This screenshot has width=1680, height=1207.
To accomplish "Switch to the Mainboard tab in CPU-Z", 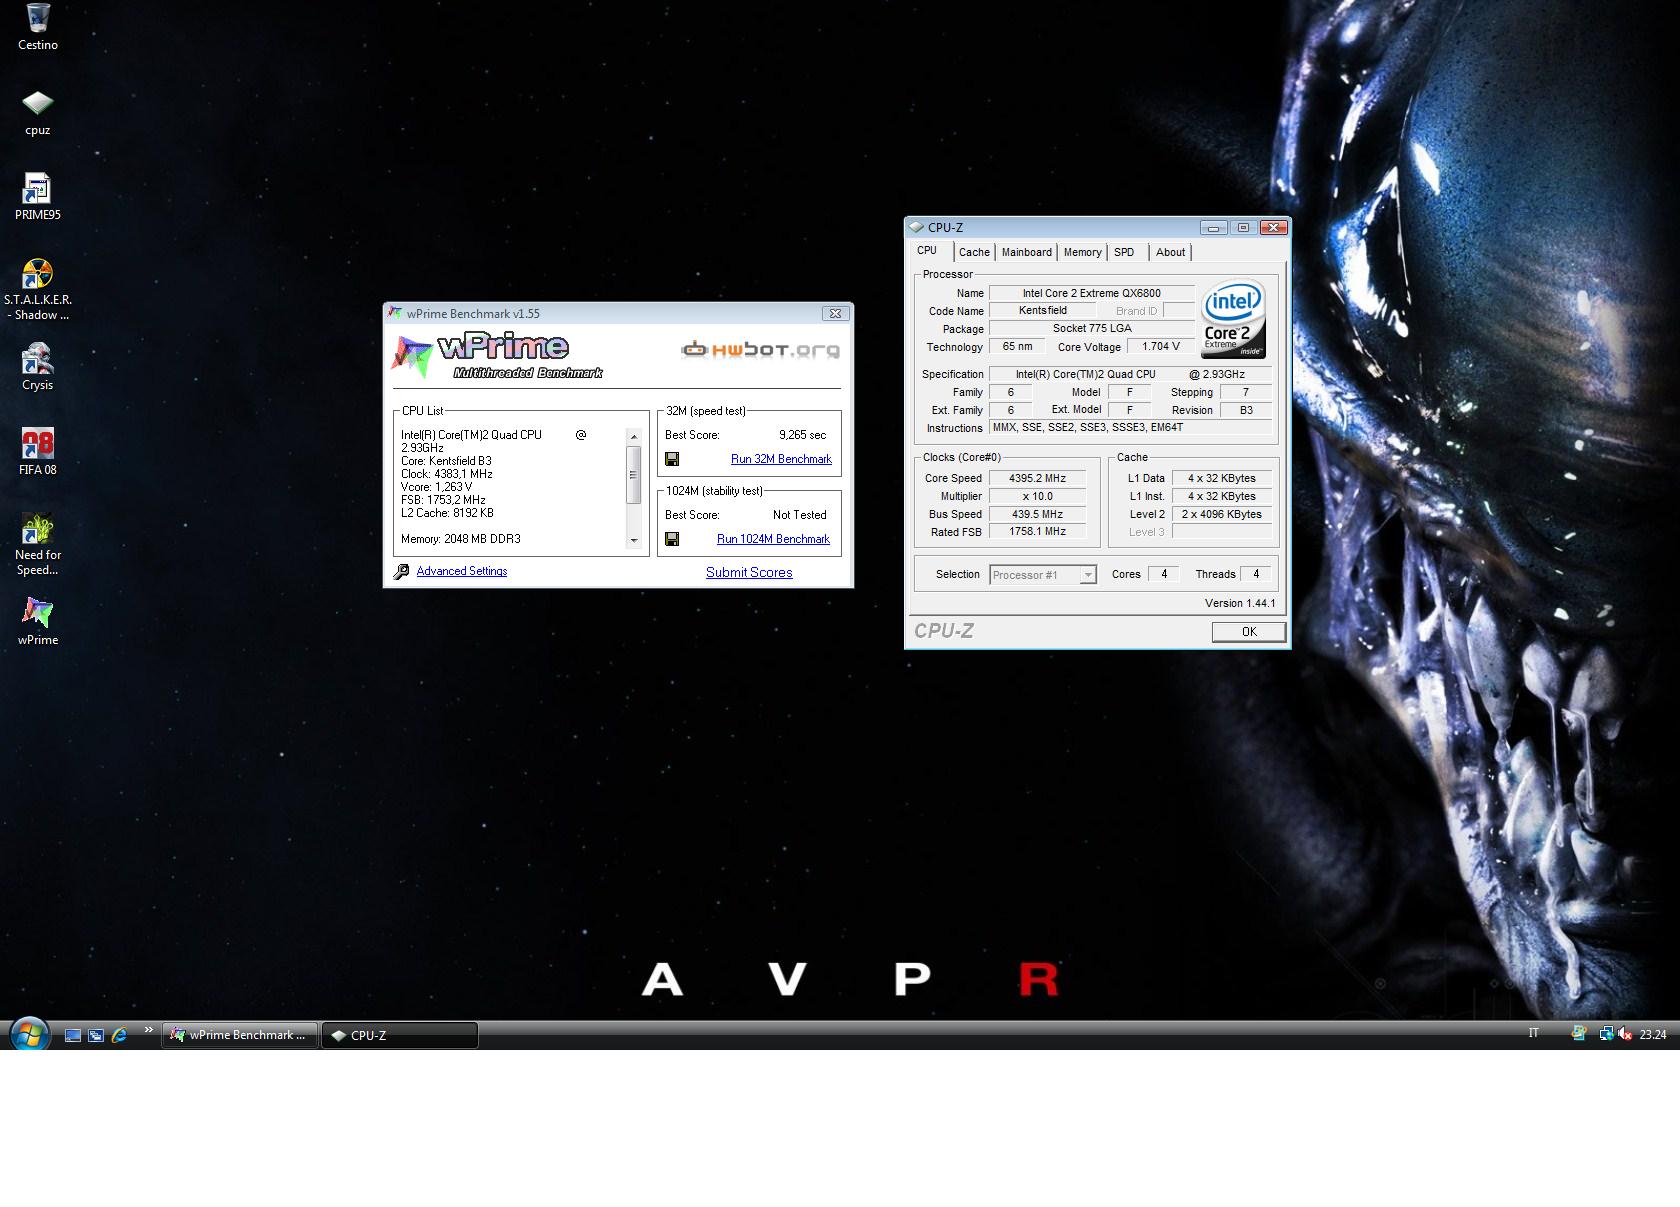I will pos(1026,252).
